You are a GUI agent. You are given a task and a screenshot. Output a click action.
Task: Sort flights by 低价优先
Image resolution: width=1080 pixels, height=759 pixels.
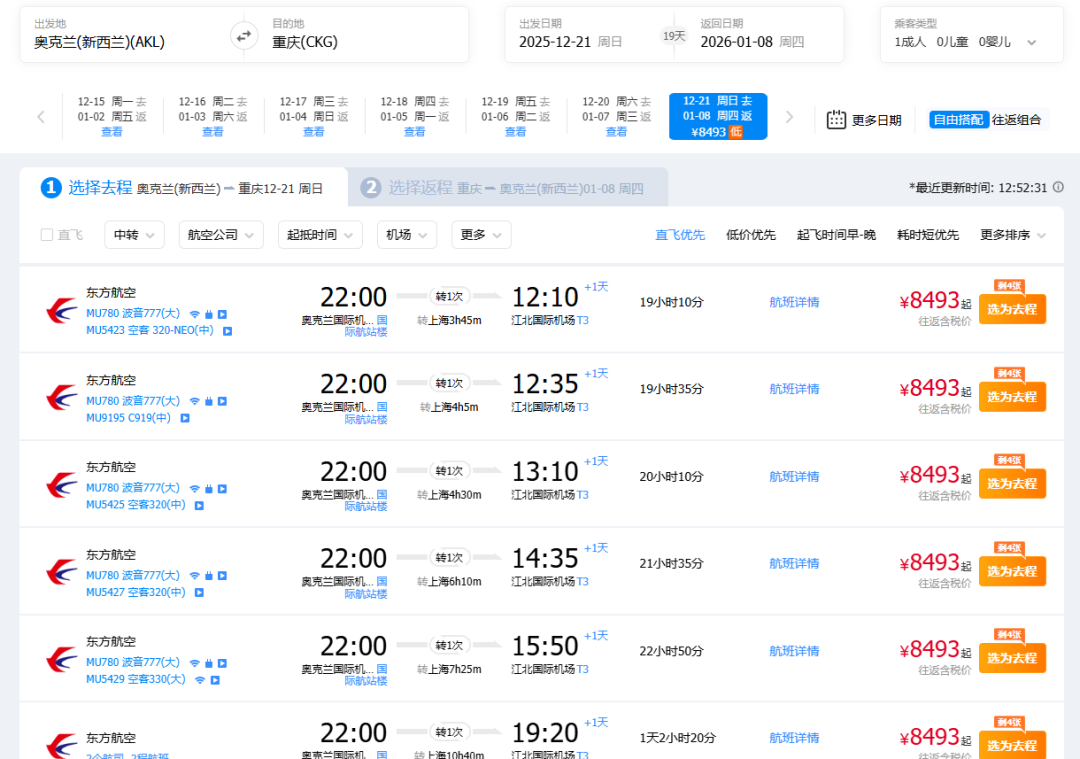click(x=750, y=235)
